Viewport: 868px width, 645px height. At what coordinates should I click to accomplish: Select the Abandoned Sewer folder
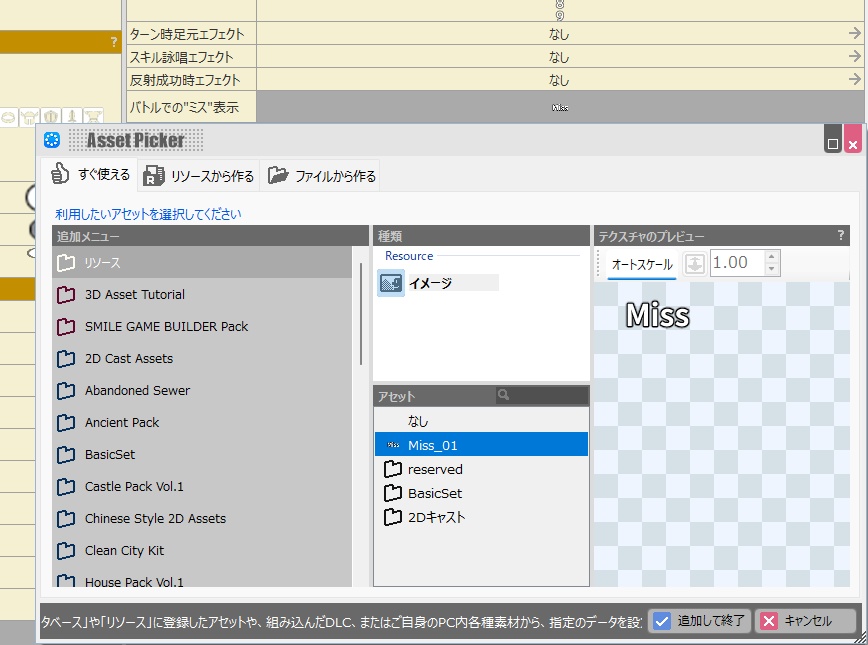202,390
